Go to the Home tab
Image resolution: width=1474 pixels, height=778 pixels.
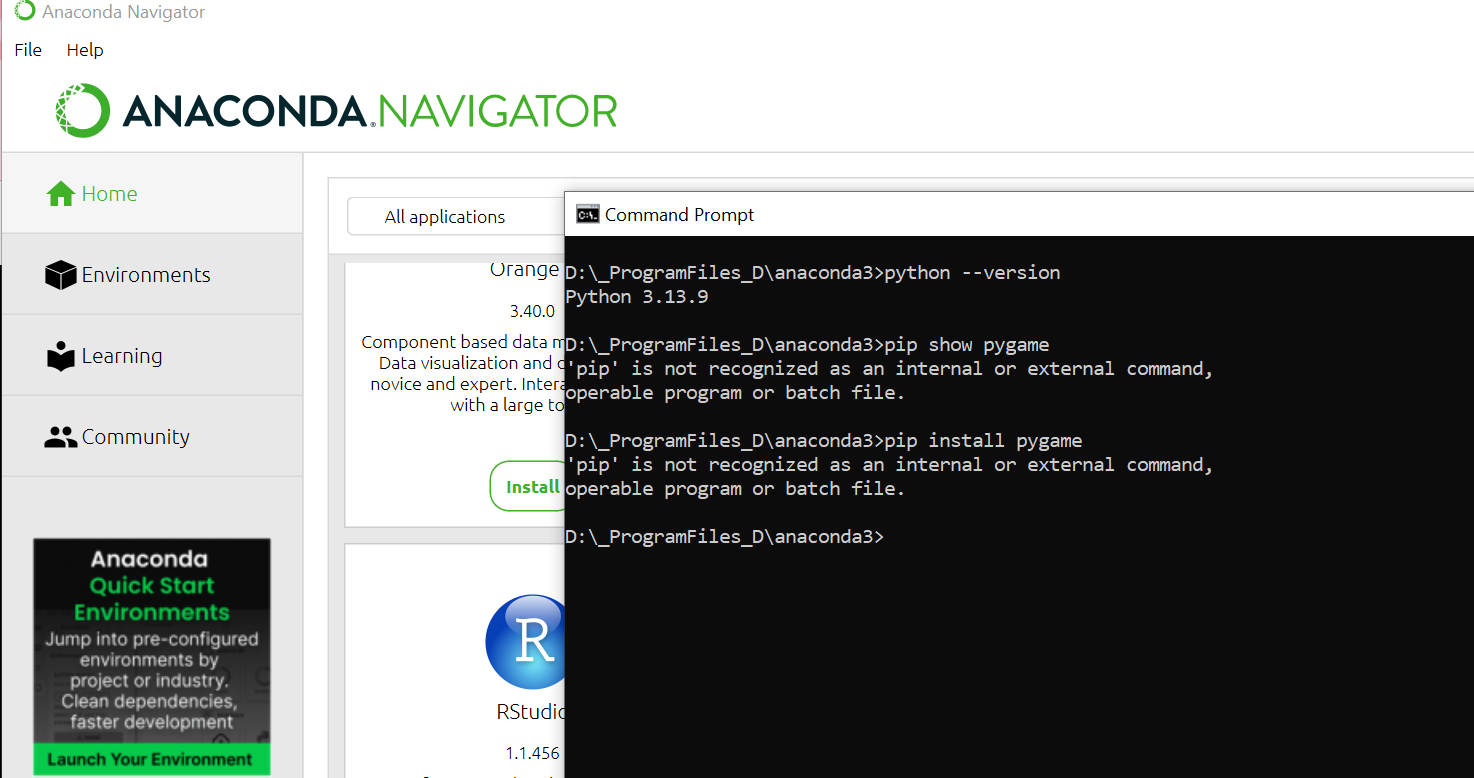point(152,194)
